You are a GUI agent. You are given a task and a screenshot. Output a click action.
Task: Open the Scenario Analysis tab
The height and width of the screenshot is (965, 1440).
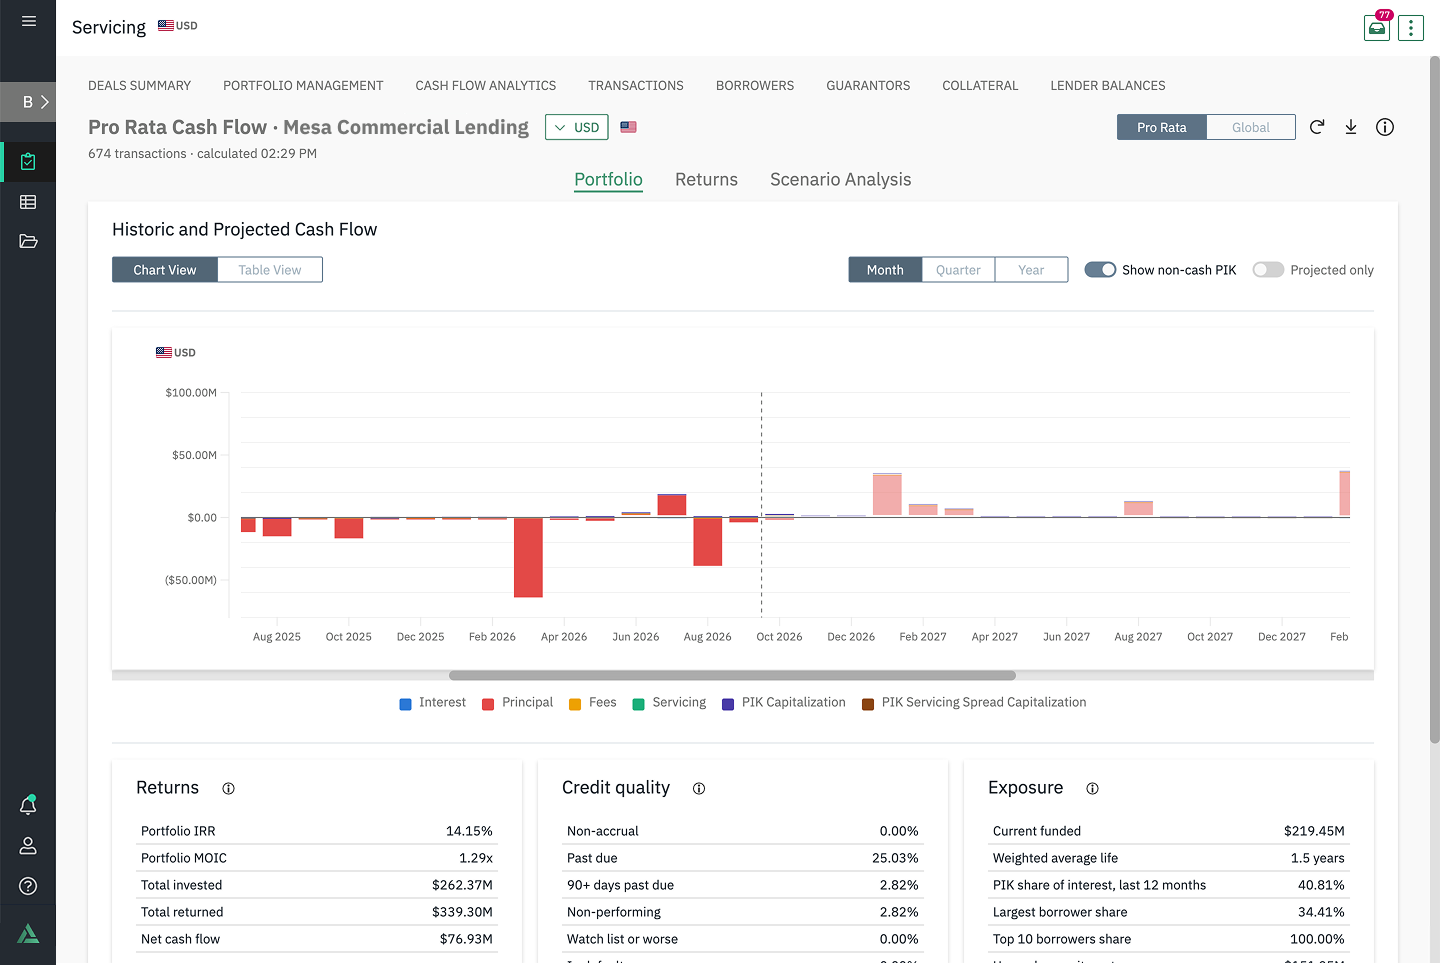(840, 180)
